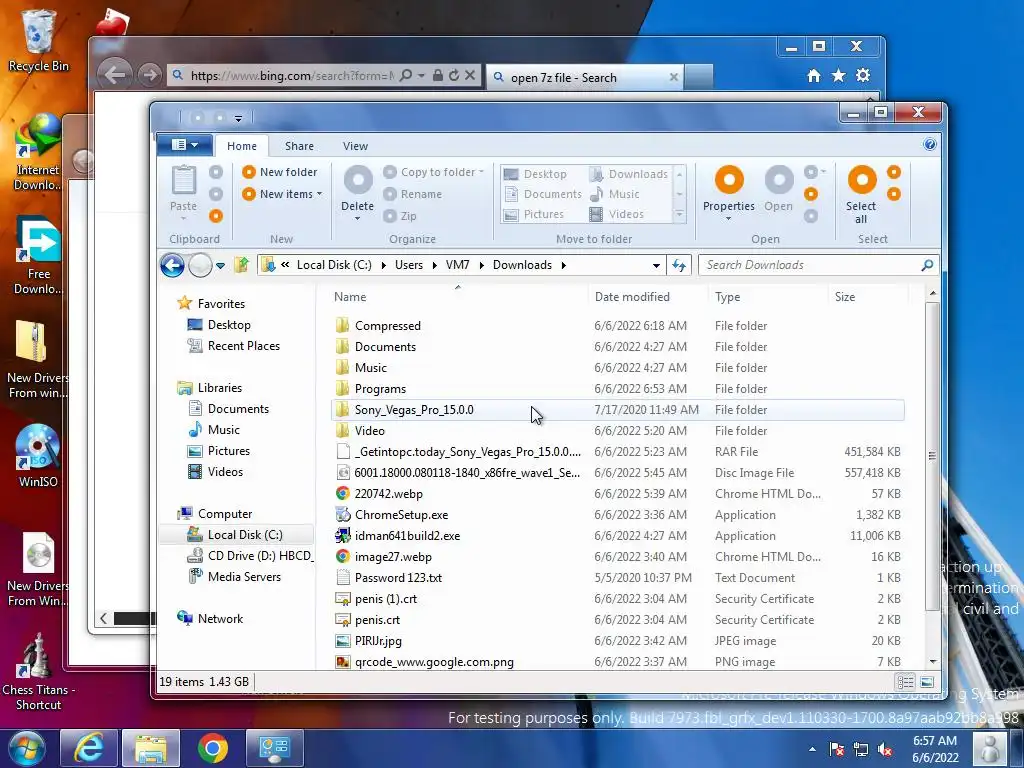
Task: Open the address bar history dropdown
Action: [x=656, y=265]
